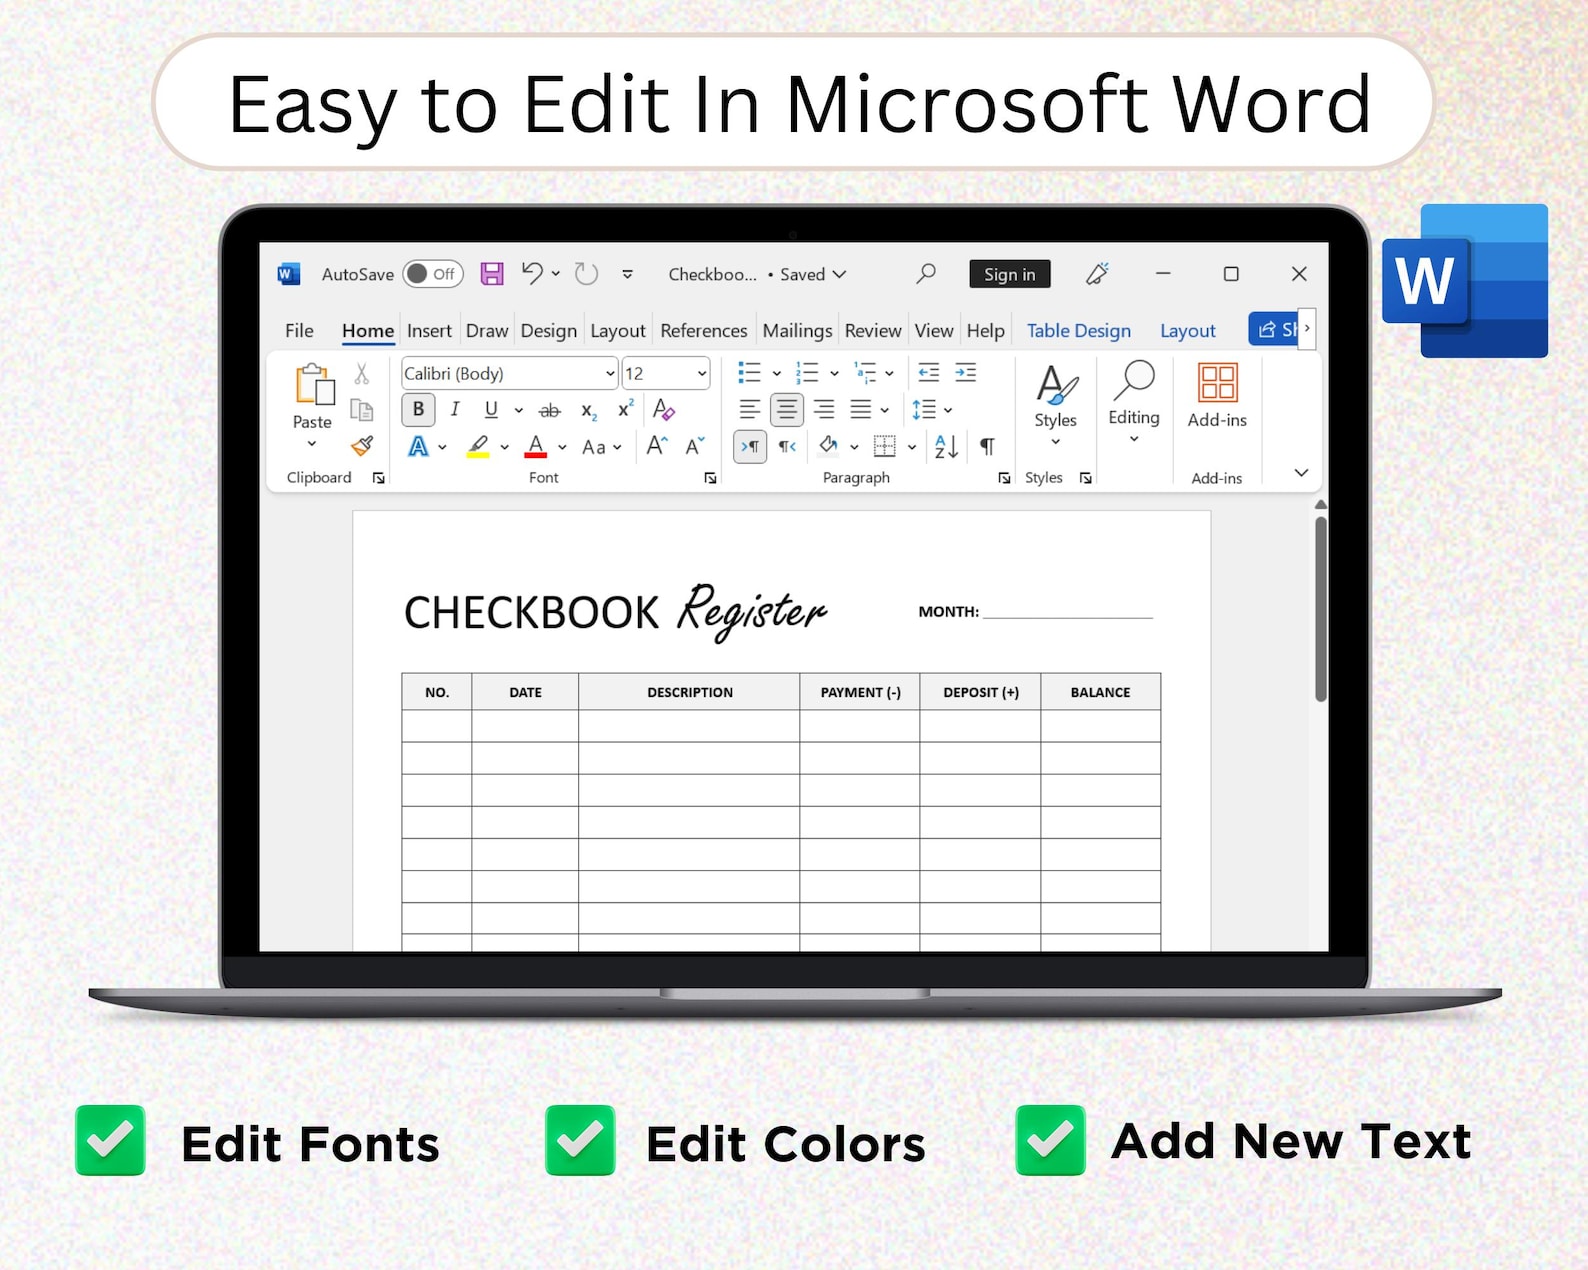Click the Add-ins button

[x=1217, y=395]
